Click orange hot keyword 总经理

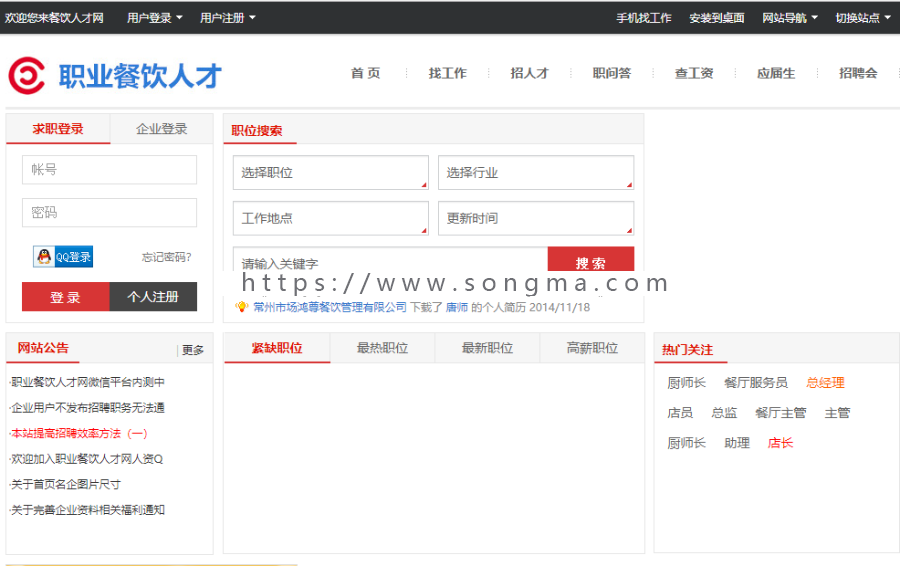tap(825, 383)
